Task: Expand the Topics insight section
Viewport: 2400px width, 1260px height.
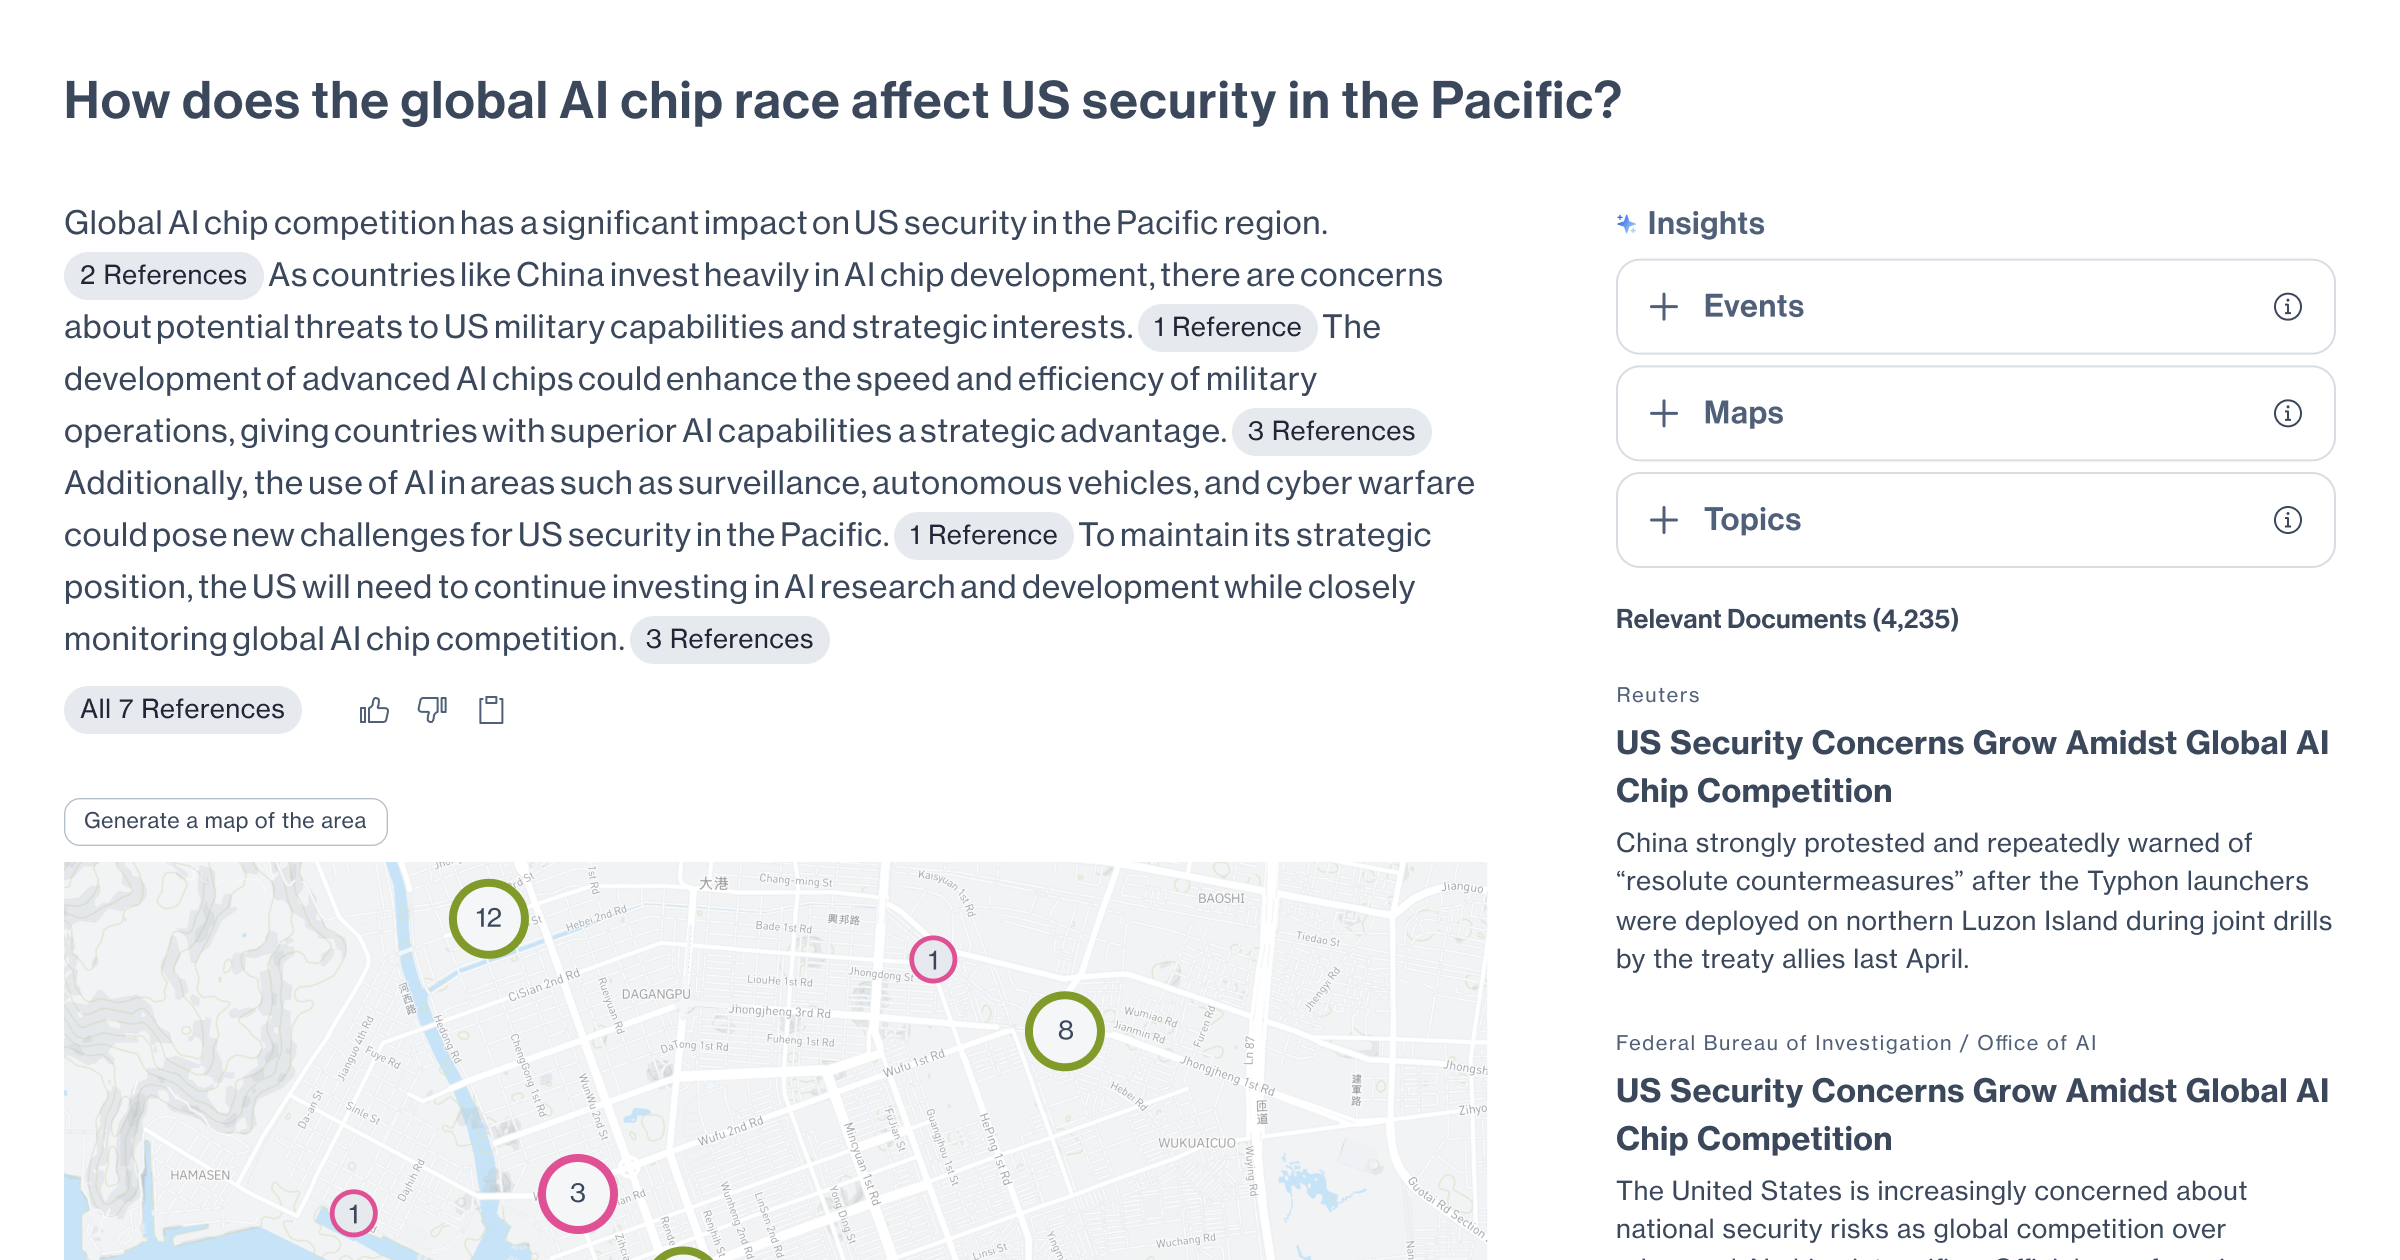Action: 1975,520
